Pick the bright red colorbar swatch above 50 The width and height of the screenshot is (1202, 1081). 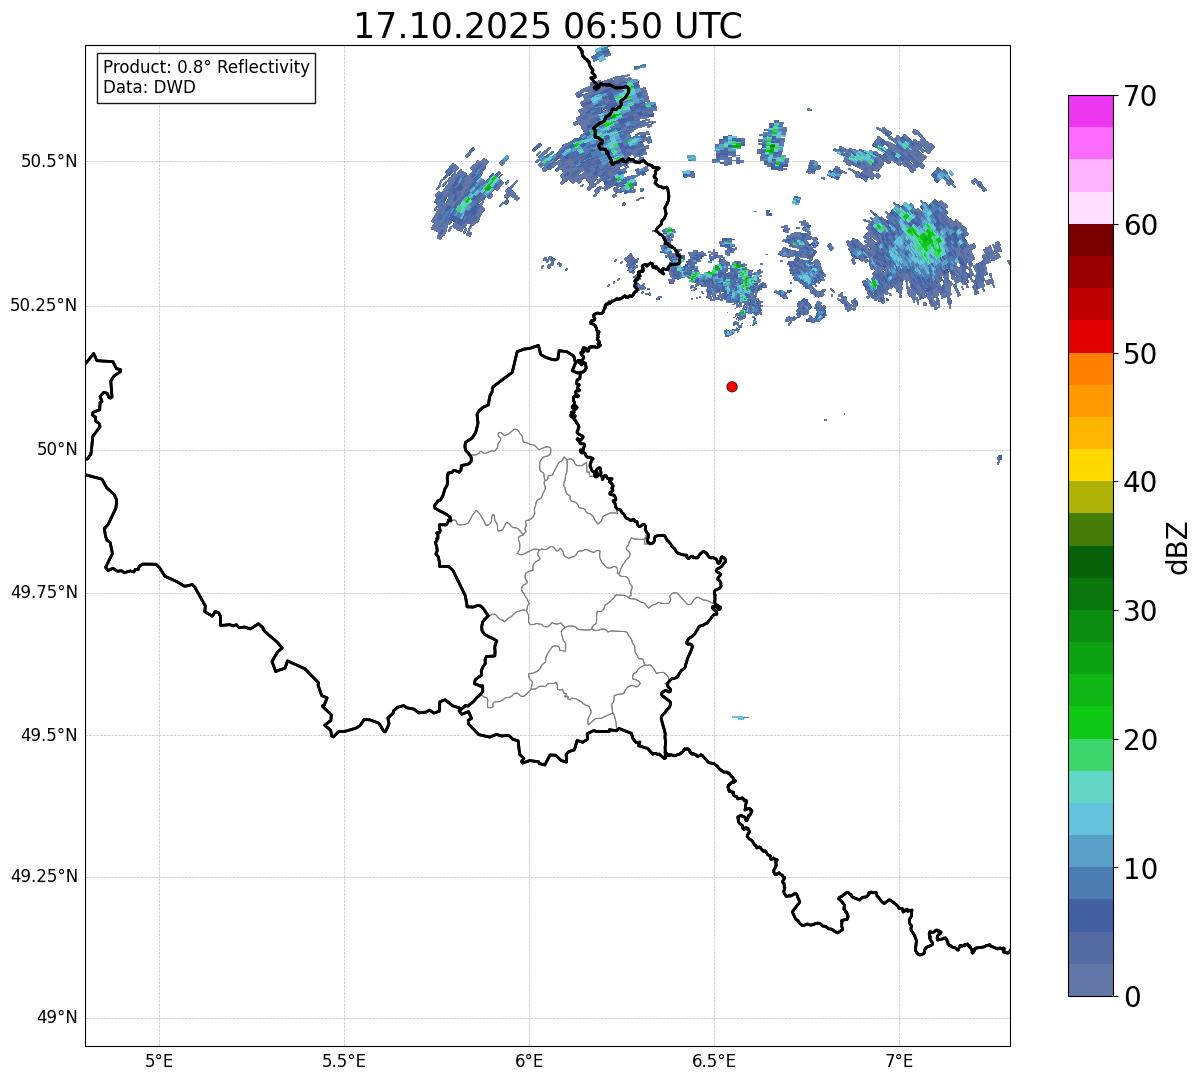tap(1091, 337)
